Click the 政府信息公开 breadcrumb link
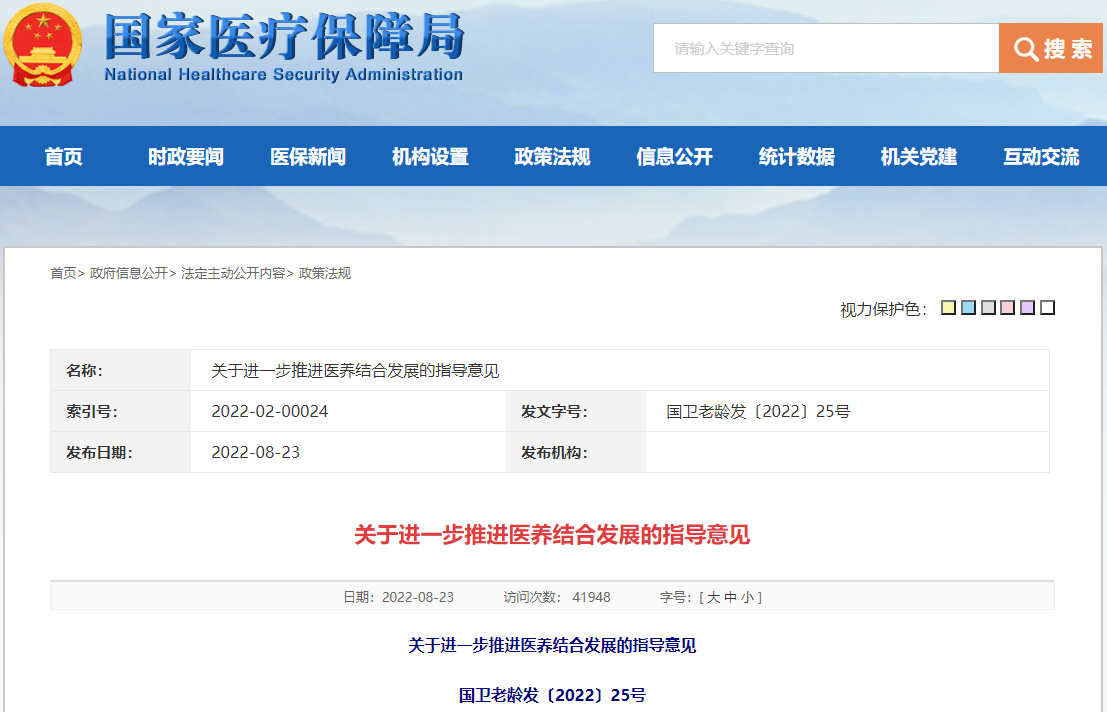Viewport: 1107px width, 712px height. point(129,273)
